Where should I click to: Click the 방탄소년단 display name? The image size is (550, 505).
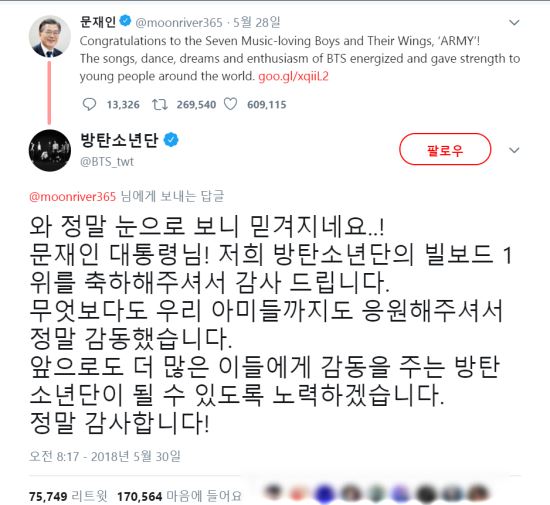click(119, 140)
